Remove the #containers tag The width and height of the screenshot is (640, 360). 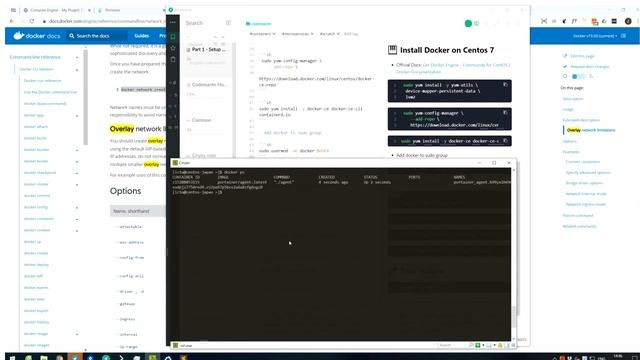pos(274,34)
